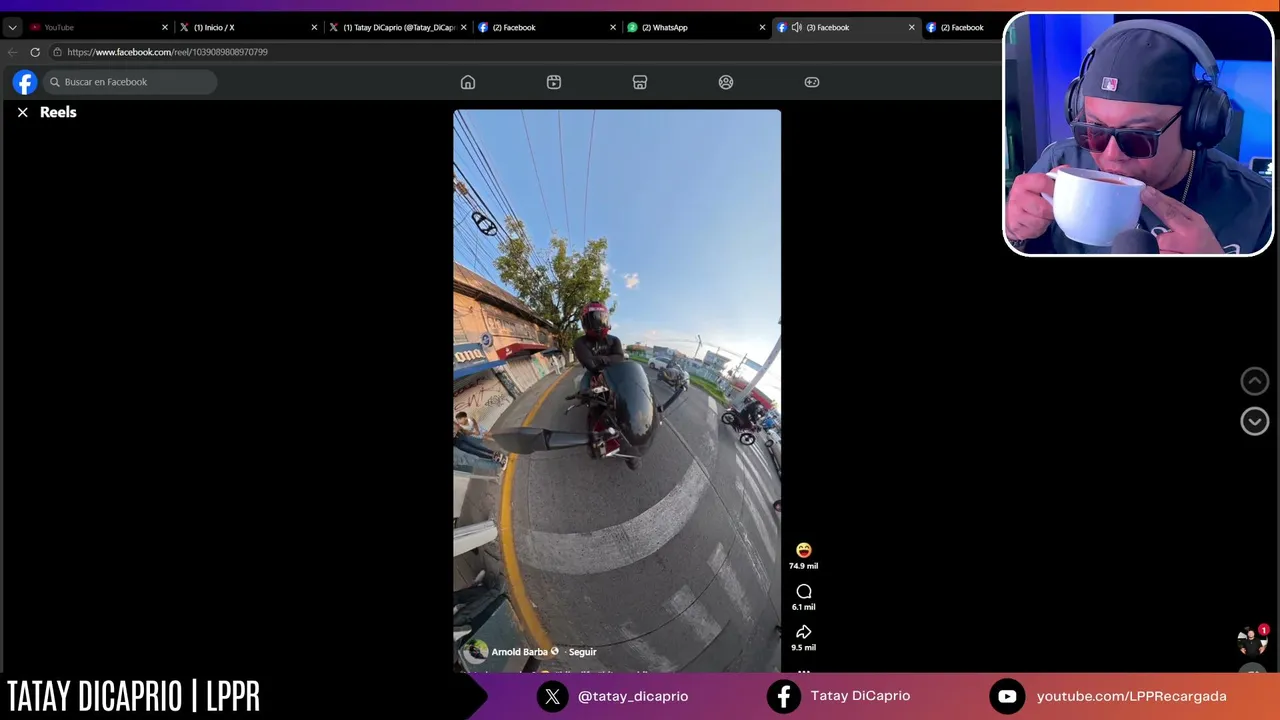The width and height of the screenshot is (1280, 720).
Task: Go to the previous reel with the up chevron
Action: (x=1254, y=381)
